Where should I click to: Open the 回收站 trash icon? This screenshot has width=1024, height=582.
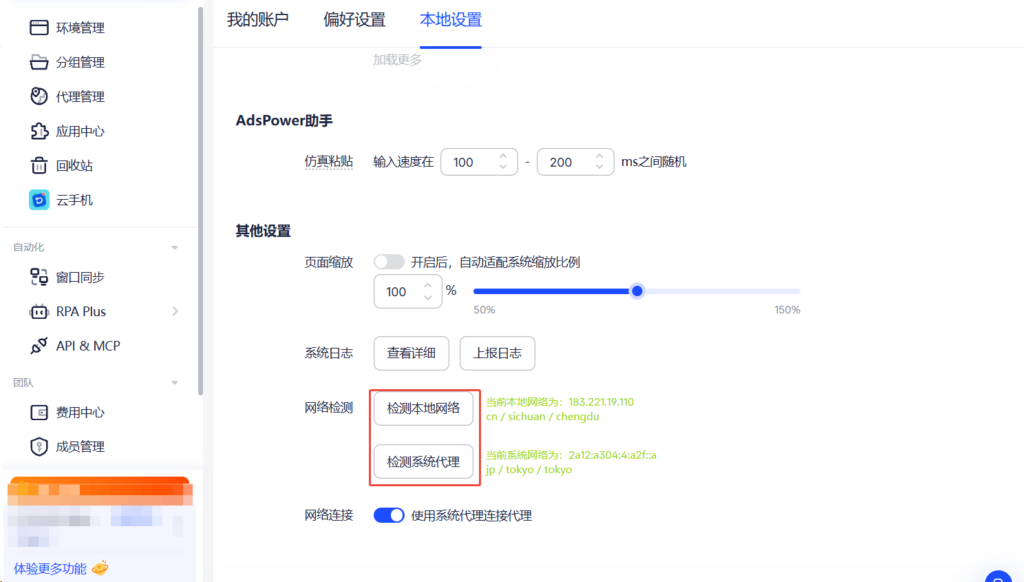point(39,165)
